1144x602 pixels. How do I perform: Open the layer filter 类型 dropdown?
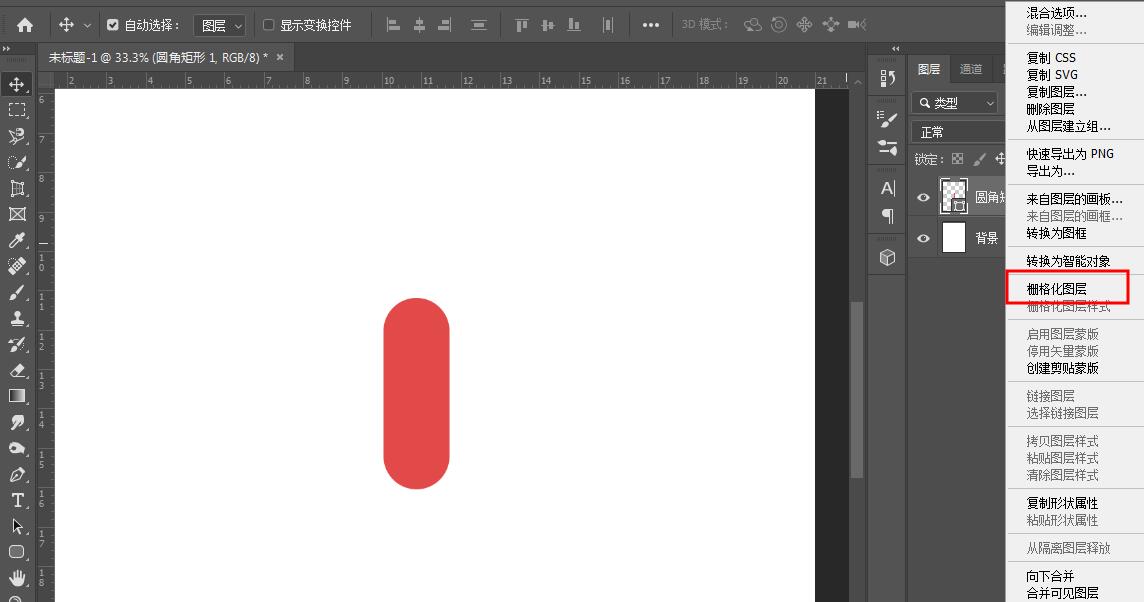(955, 102)
